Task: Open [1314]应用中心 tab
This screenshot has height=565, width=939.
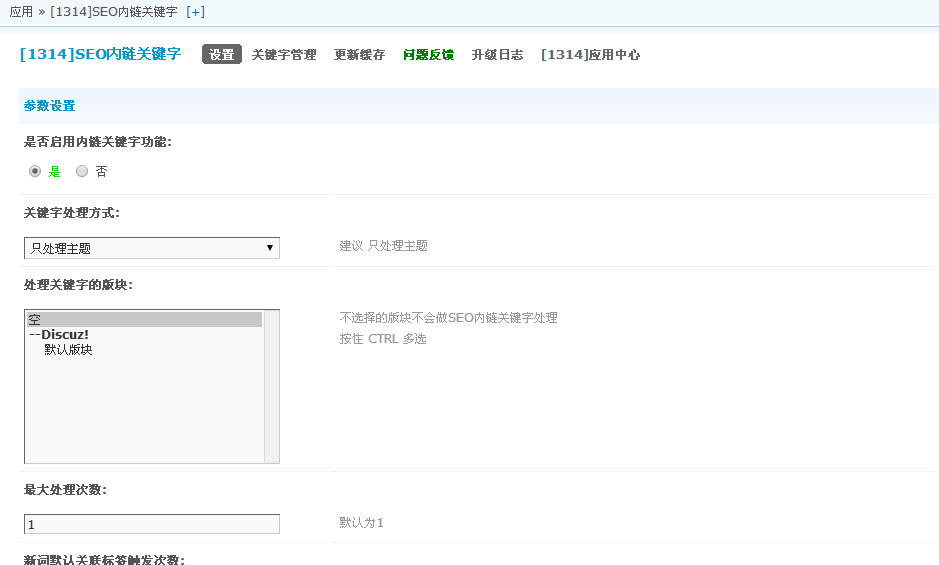Action: coord(590,55)
